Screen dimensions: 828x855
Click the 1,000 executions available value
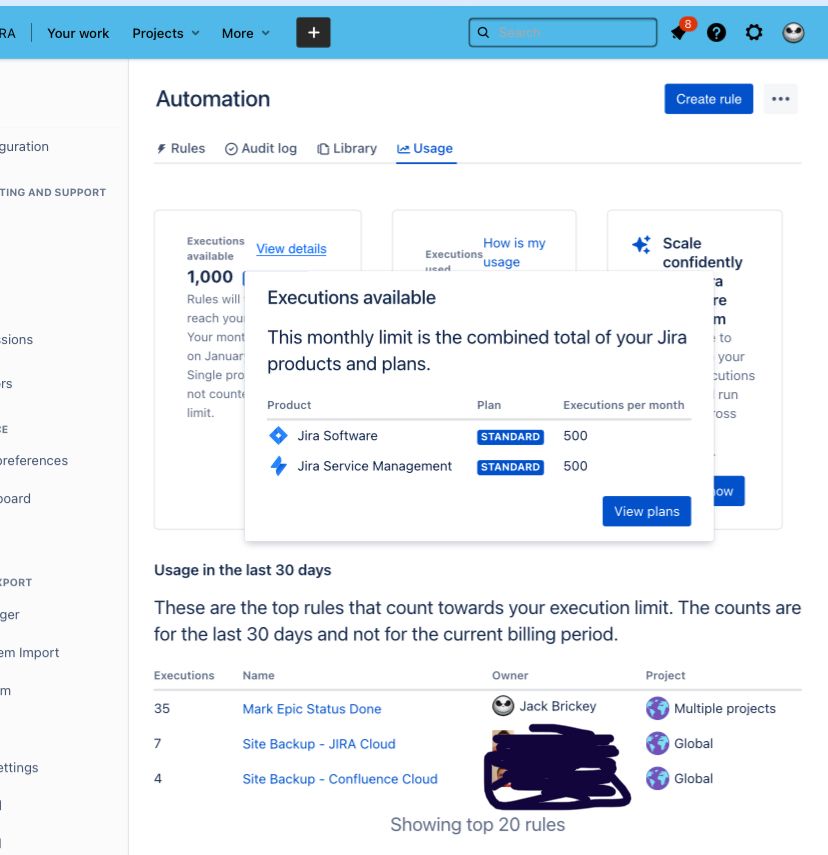pyautogui.click(x=210, y=277)
